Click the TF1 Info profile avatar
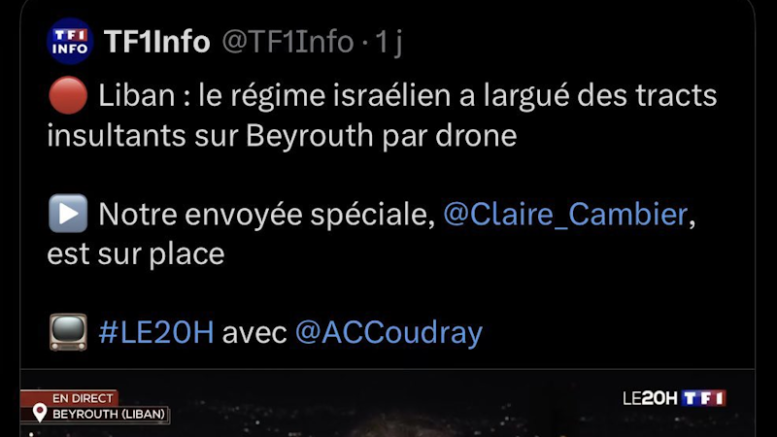The width and height of the screenshot is (777, 437). click(69, 41)
